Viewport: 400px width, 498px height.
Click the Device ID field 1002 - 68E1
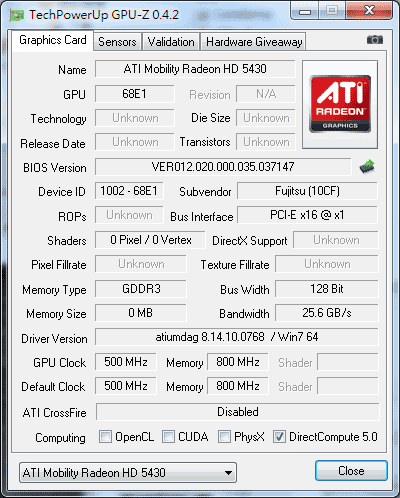[x=129, y=191]
